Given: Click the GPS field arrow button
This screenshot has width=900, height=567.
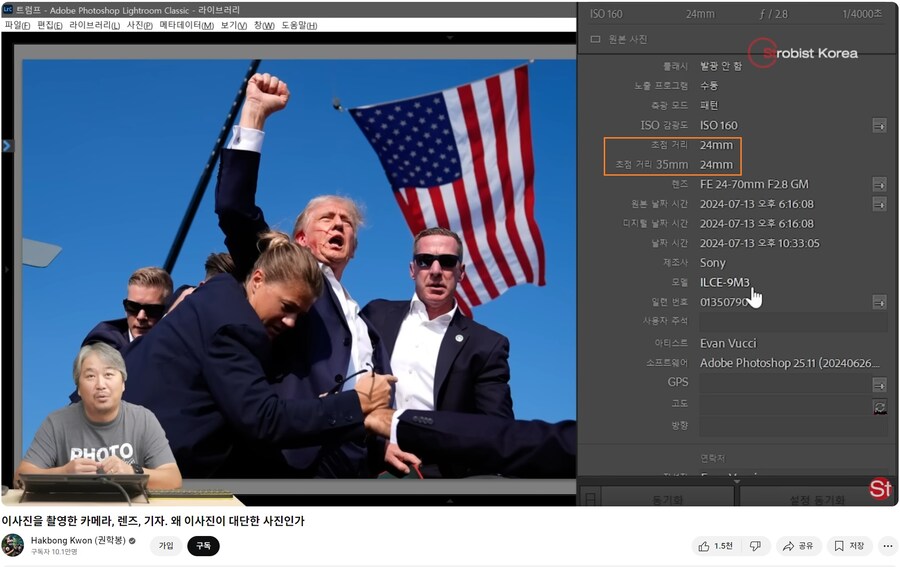Looking at the screenshot, I should (879, 384).
